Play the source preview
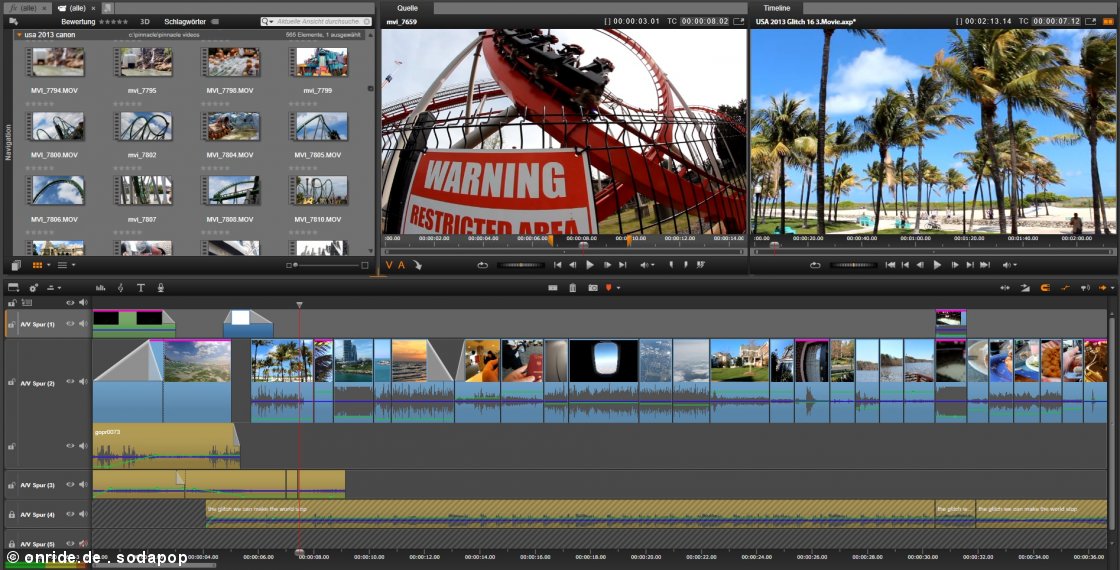Image resolution: width=1120 pixels, height=570 pixels. [x=589, y=265]
